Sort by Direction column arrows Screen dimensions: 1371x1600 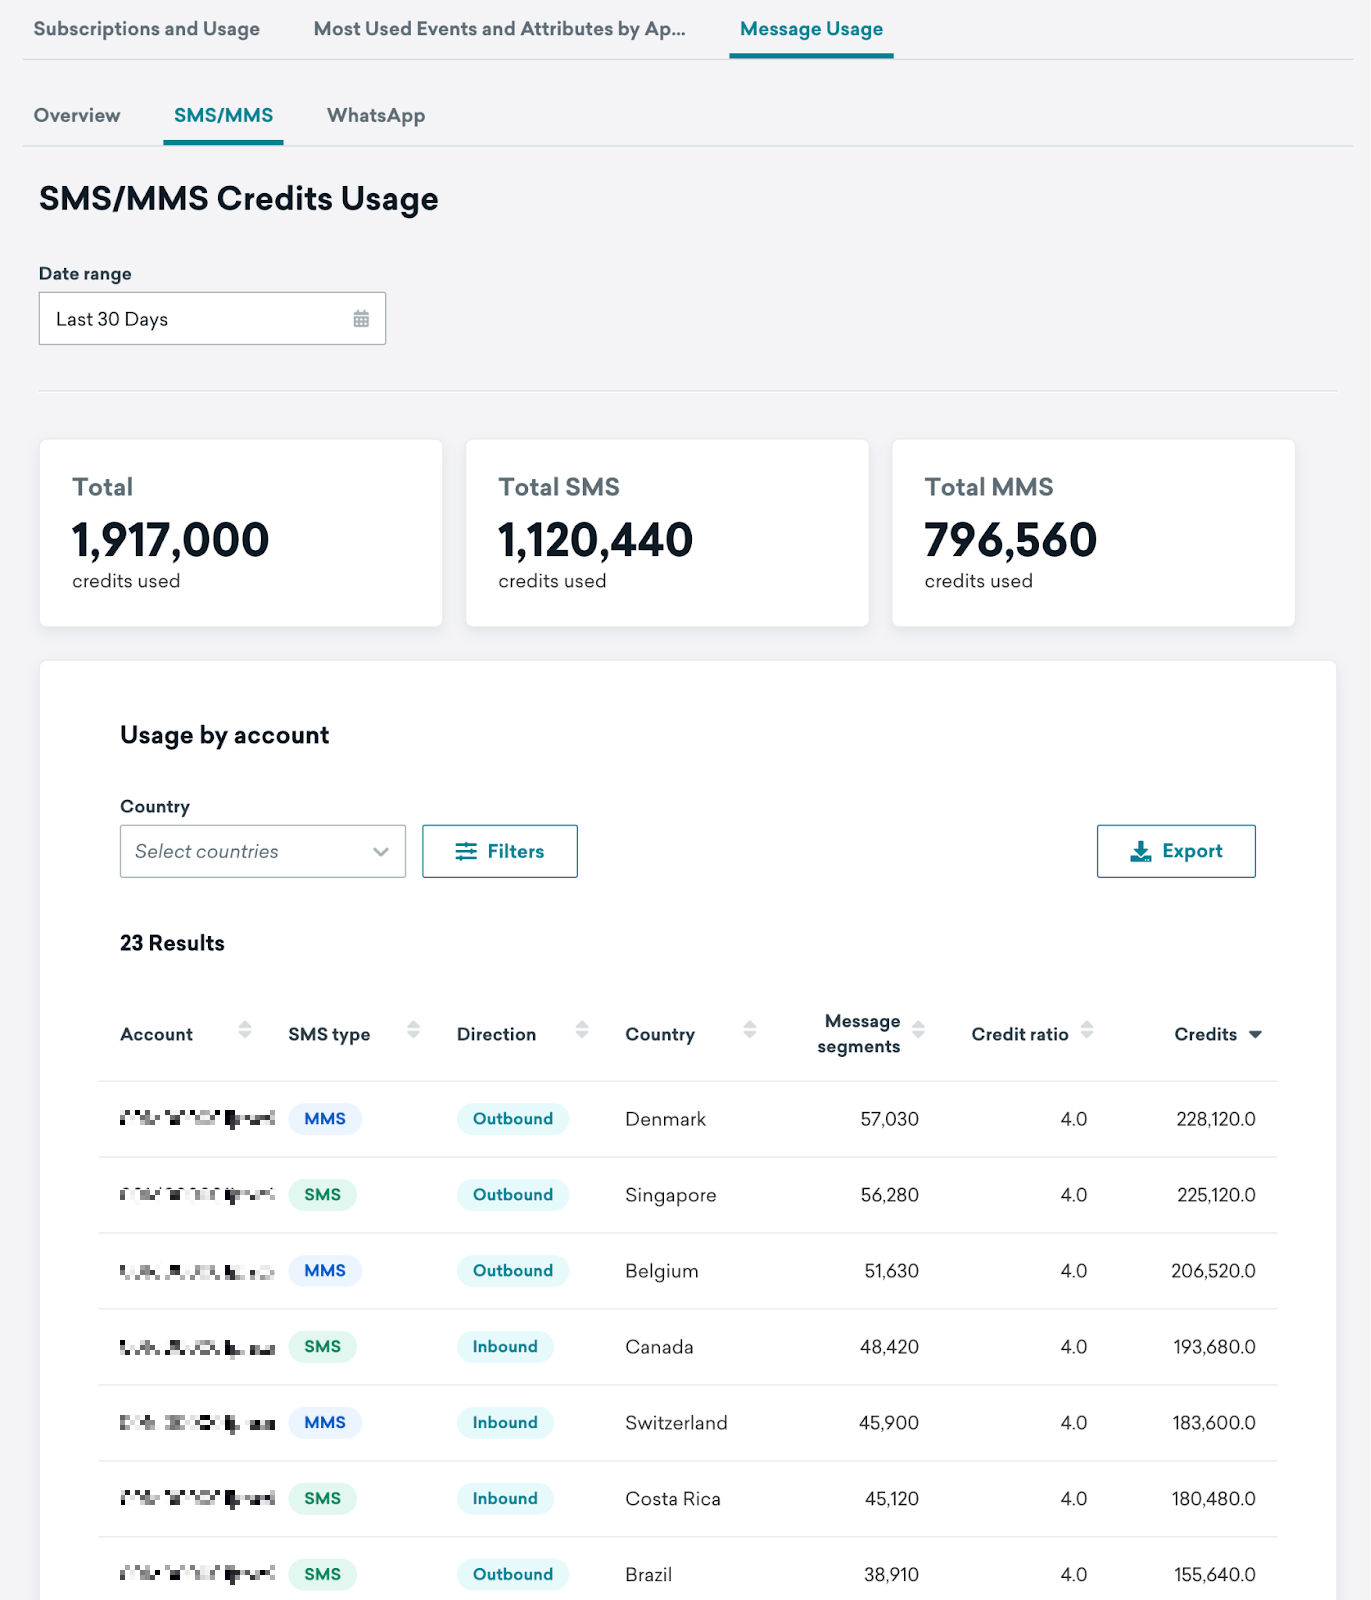point(582,1030)
